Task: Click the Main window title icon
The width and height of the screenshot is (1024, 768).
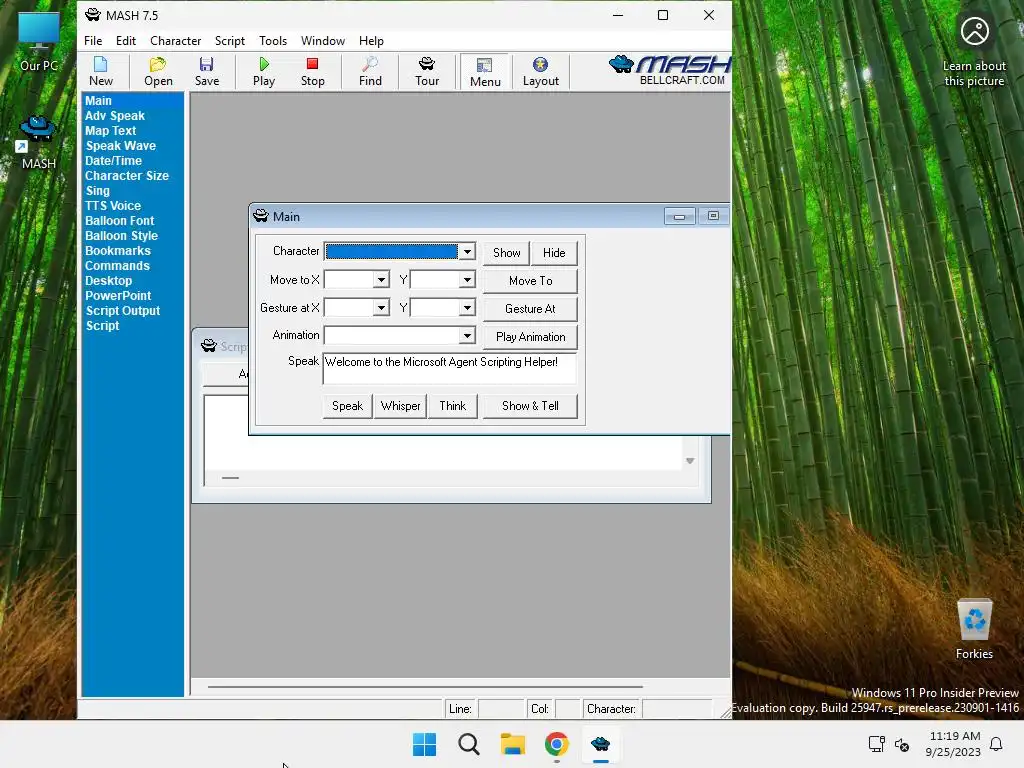Action: 261,216
